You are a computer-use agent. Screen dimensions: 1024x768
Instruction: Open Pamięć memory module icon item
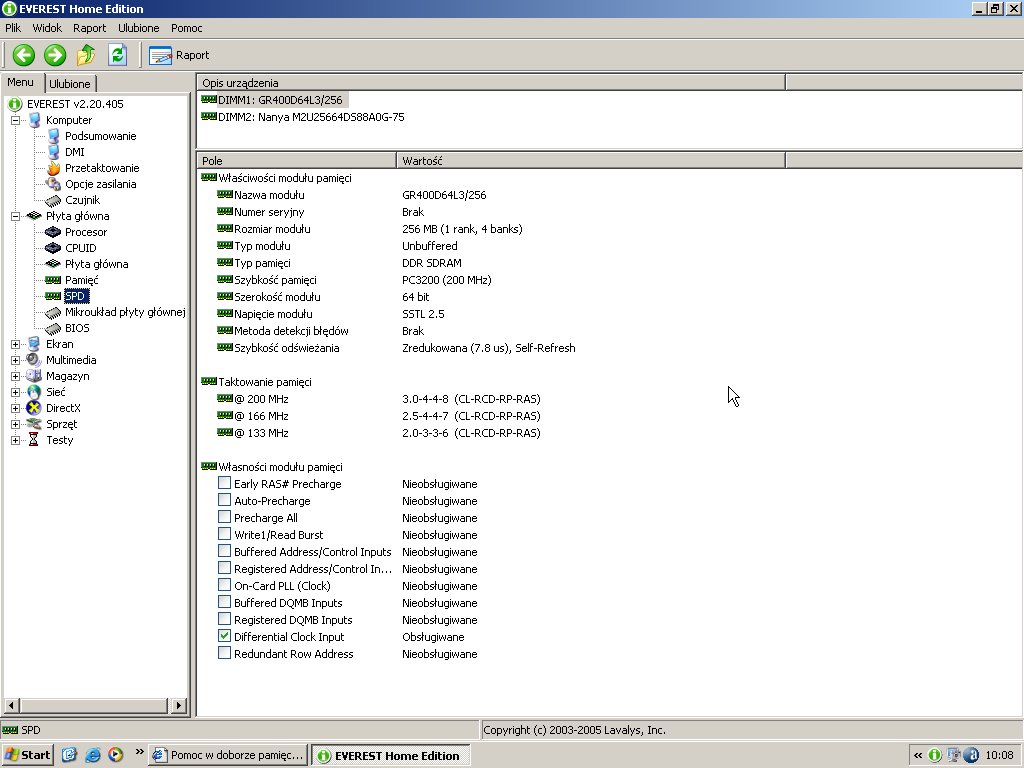54,280
